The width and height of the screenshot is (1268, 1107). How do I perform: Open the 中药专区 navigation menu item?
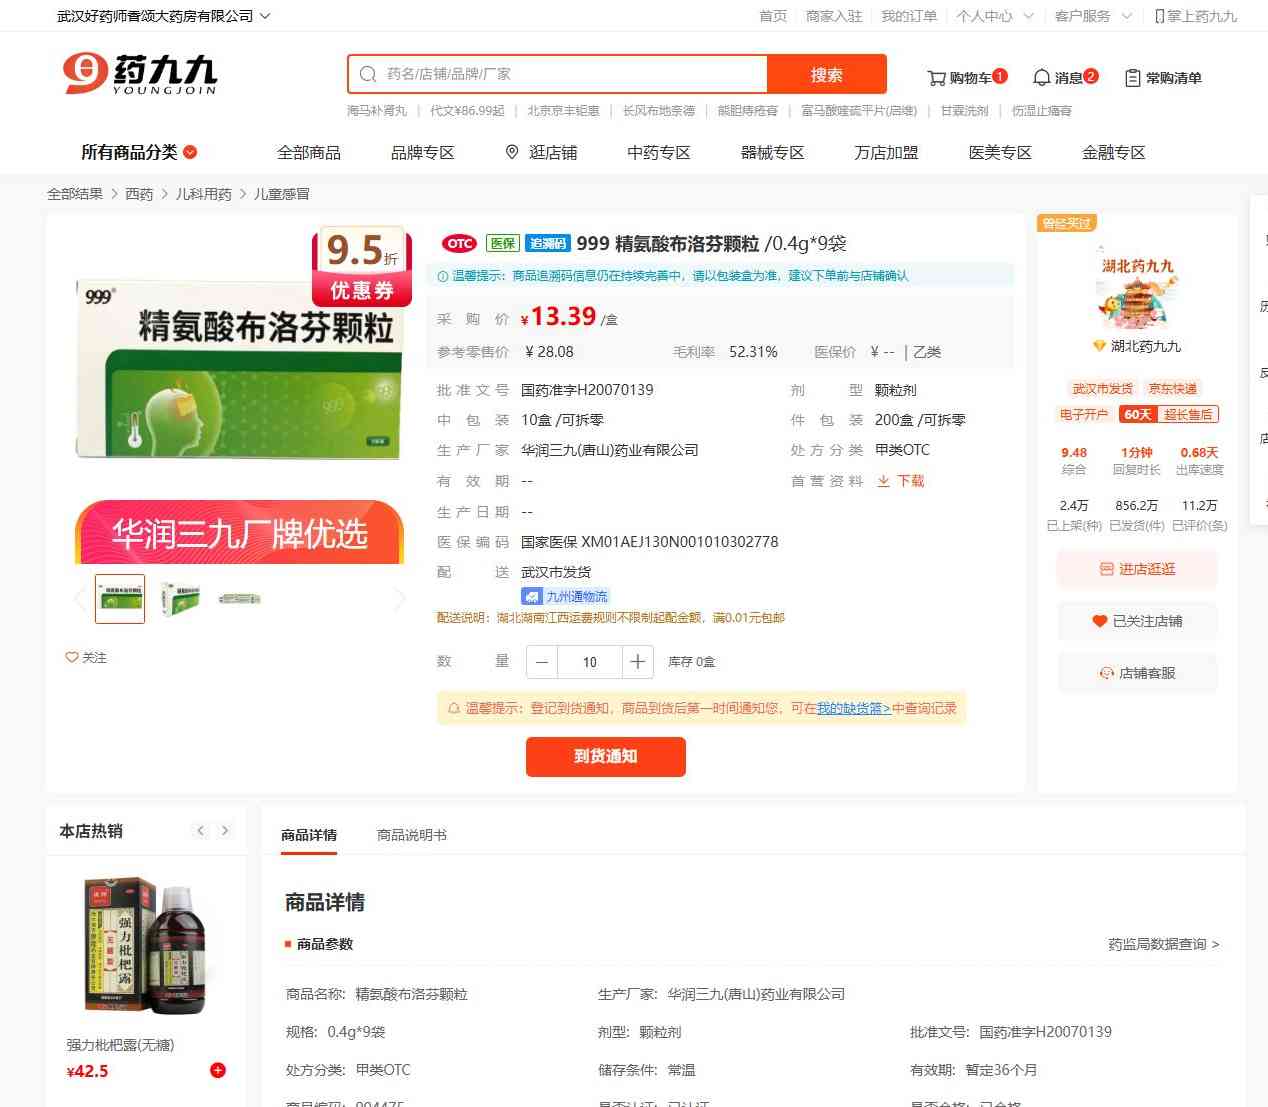coord(658,152)
